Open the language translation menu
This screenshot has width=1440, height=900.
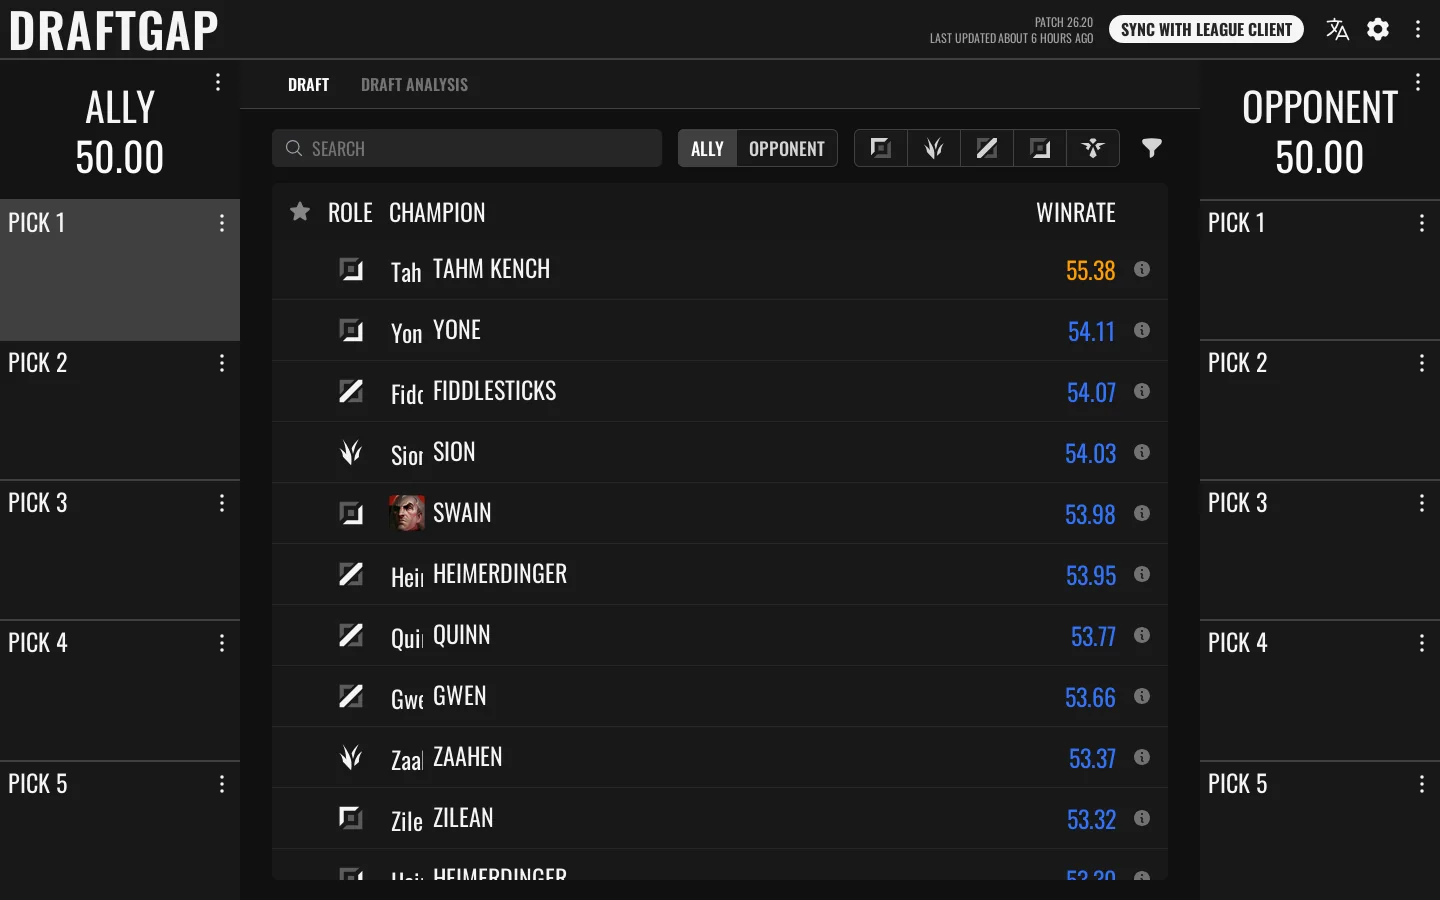coord(1337,30)
